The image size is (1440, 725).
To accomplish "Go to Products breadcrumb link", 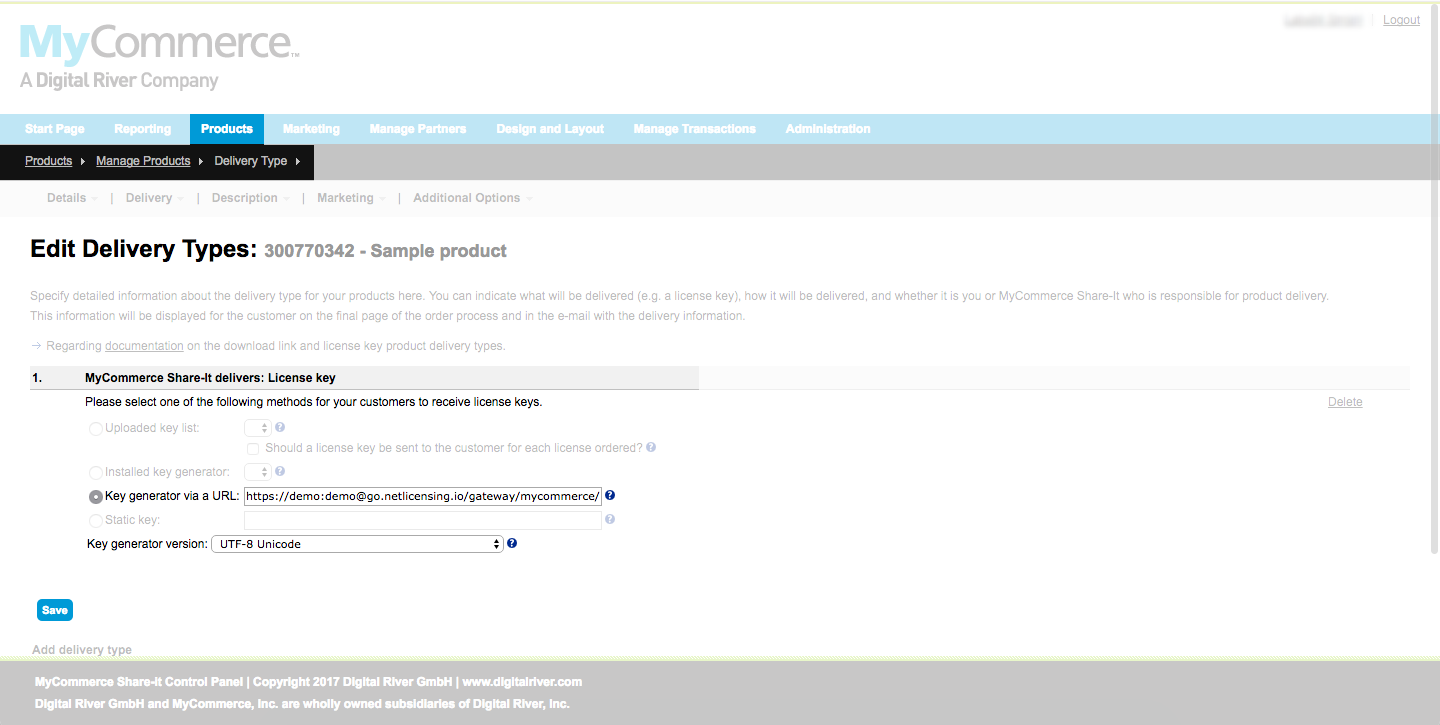I will pos(49,161).
